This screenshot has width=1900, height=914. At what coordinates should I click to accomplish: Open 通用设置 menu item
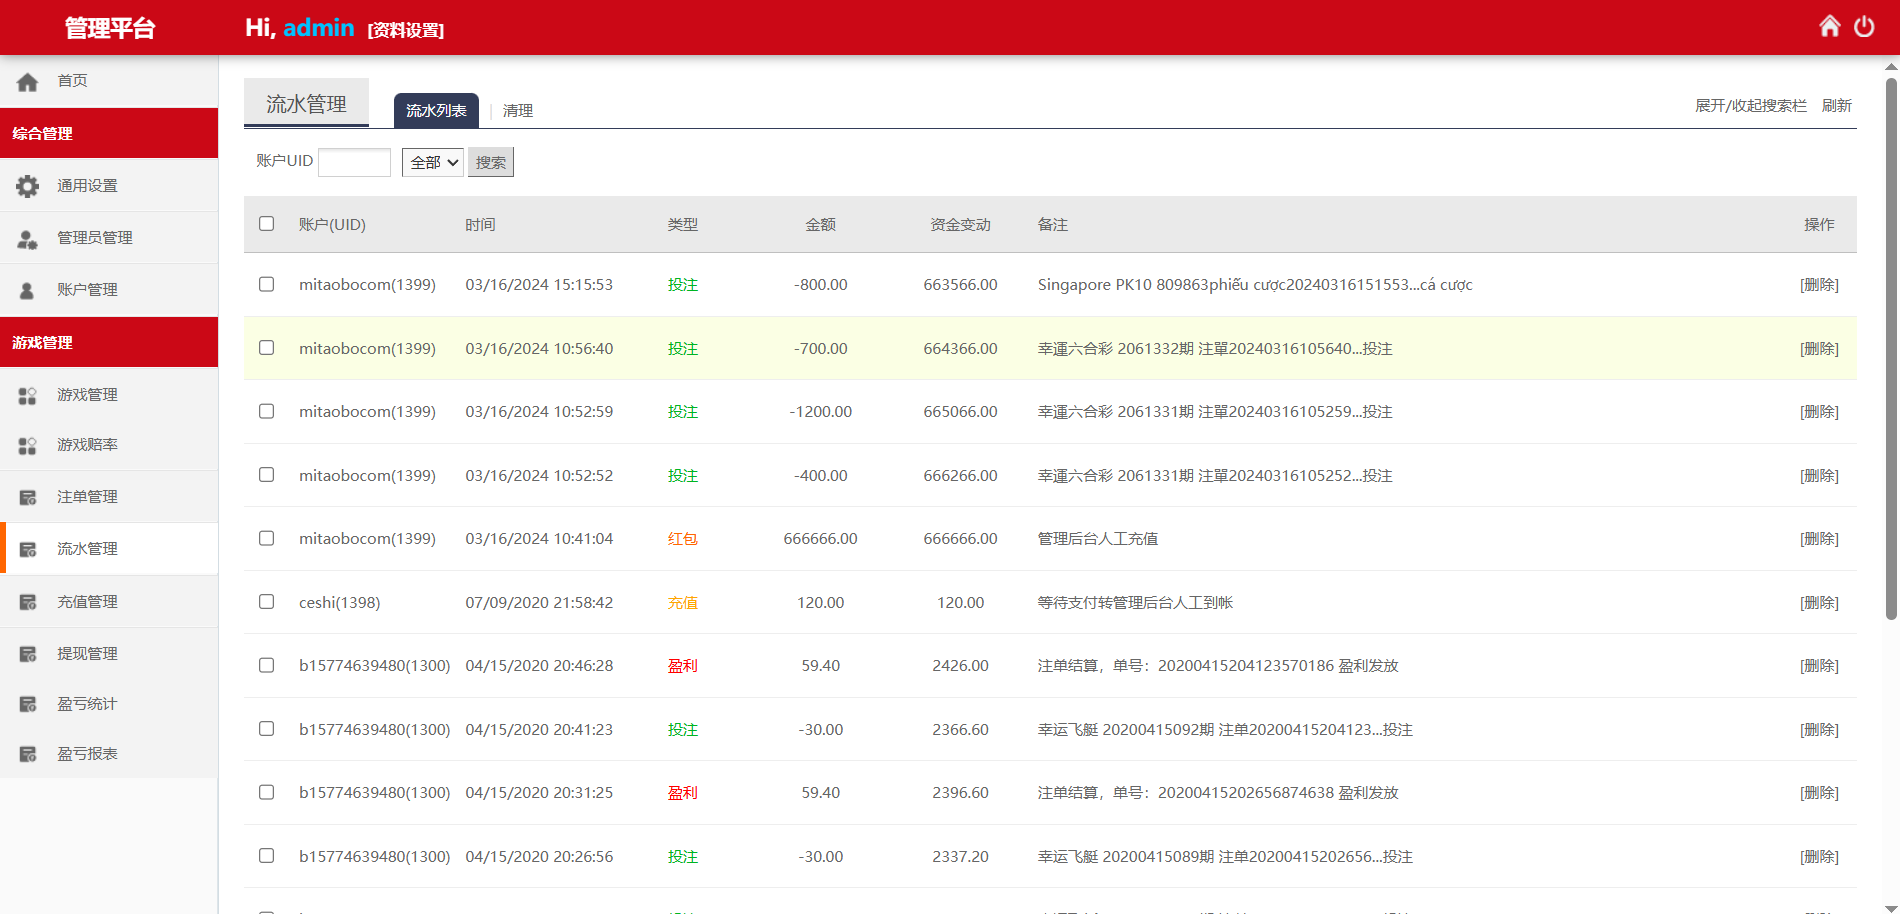(109, 186)
